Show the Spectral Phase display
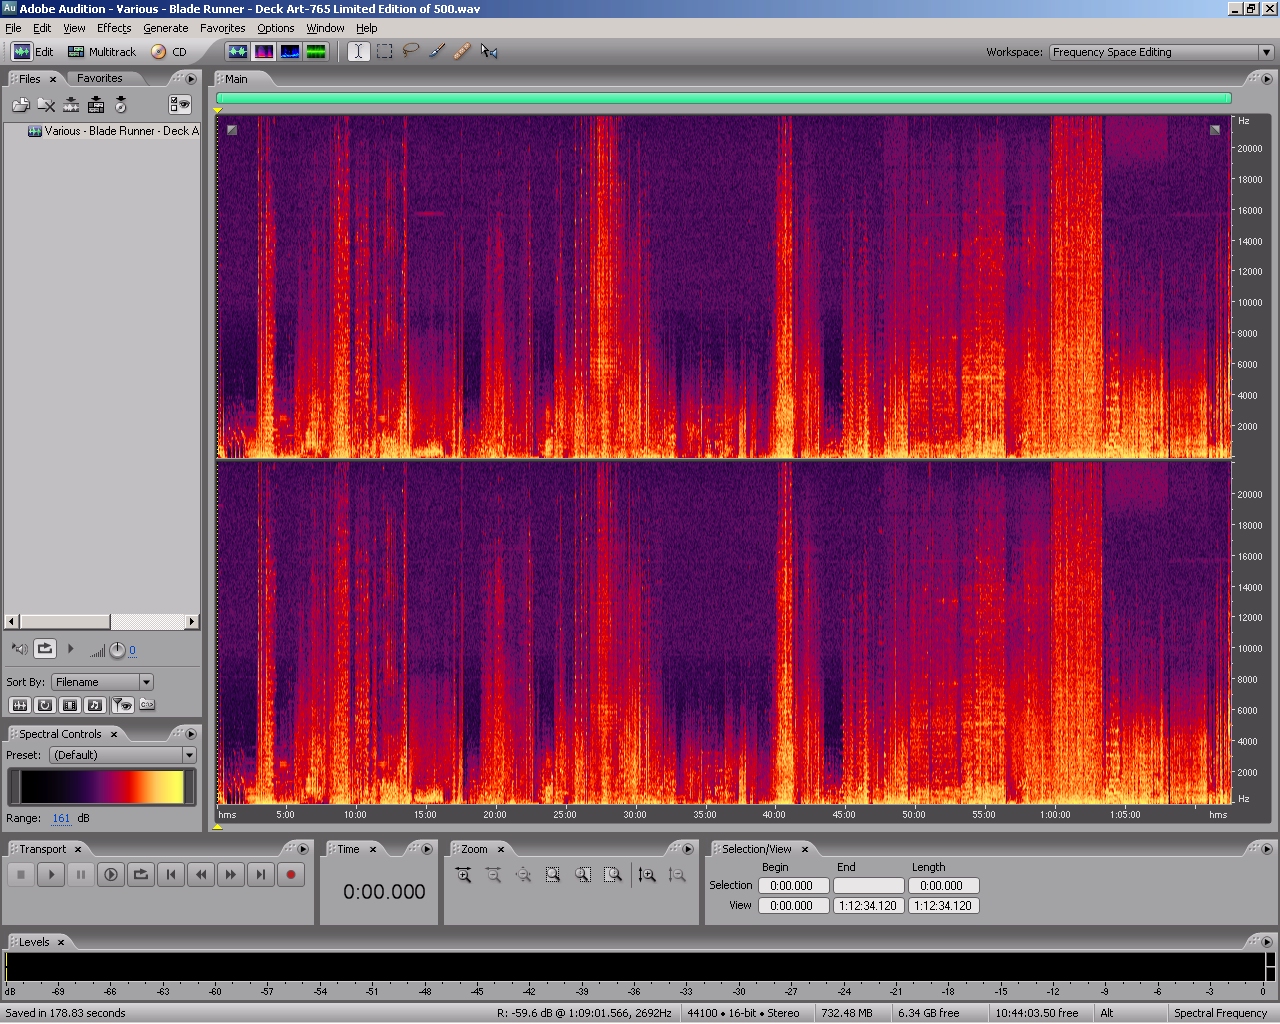Image resolution: width=1280 pixels, height=1024 pixels. 316,52
